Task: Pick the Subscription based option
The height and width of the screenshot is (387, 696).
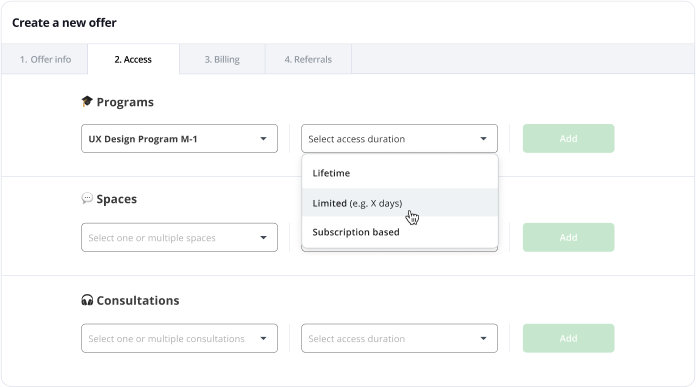Action: click(x=399, y=232)
